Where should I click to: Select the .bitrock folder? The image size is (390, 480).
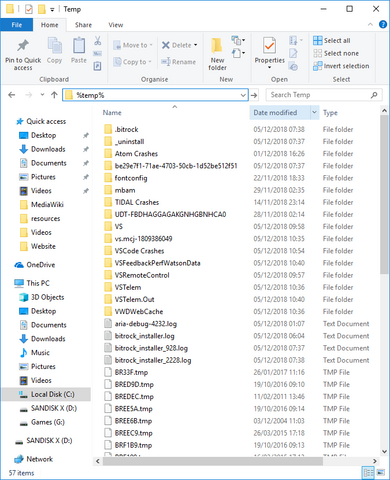pyautogui.click(x=126, y=129)
